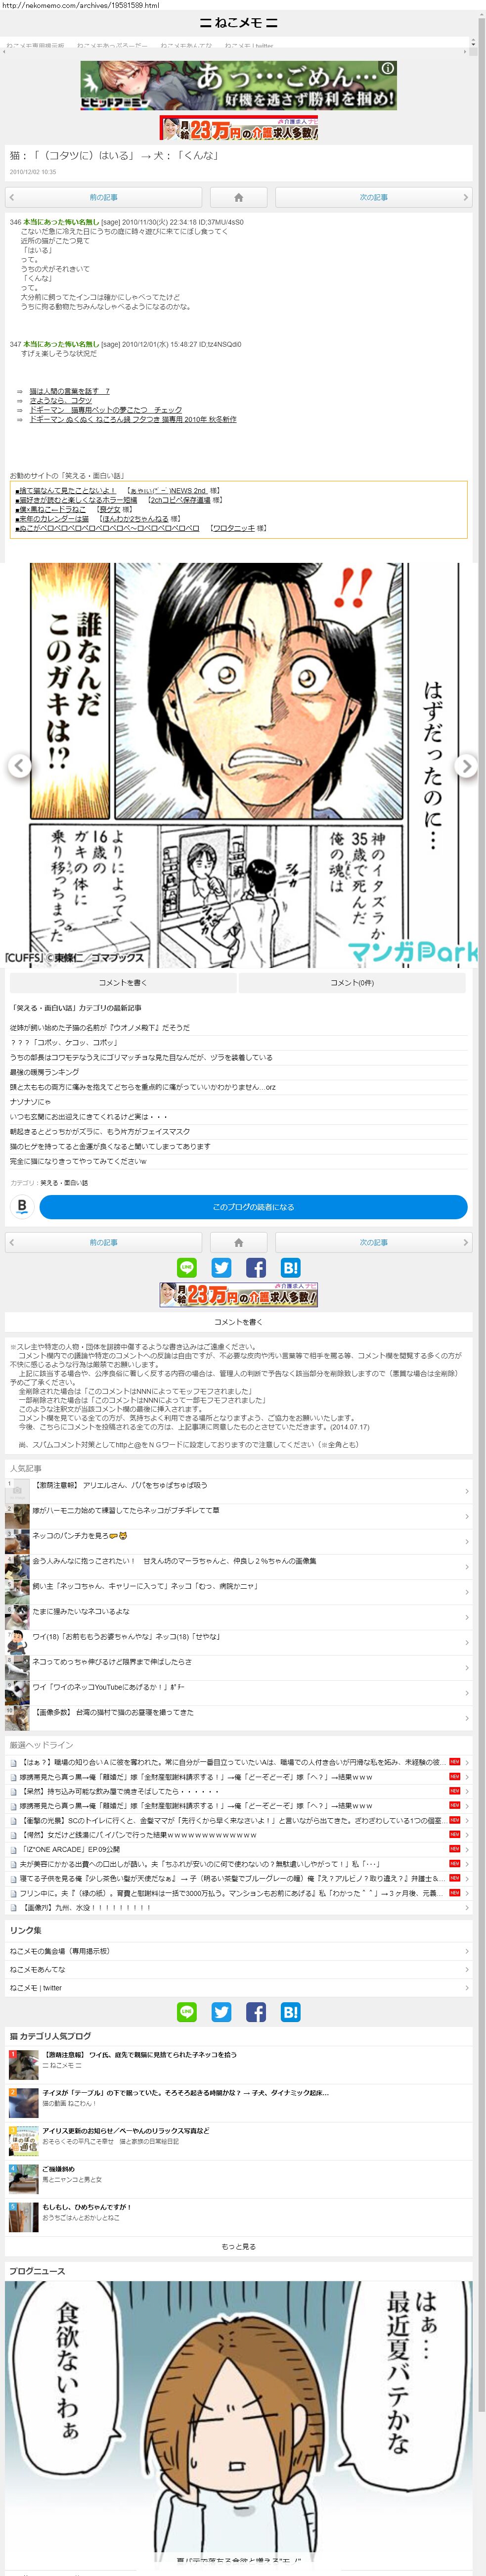Click chevron on 【激萌注意報】アリエルさん popular row
The width and height of the screenshot is (486, 2576).
[x=466, y=1491]
